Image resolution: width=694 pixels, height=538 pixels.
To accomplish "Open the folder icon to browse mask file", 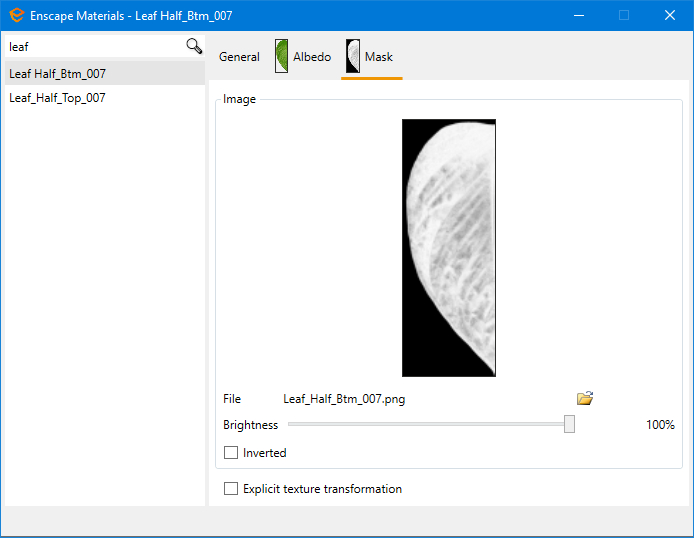I will point(585,398).
